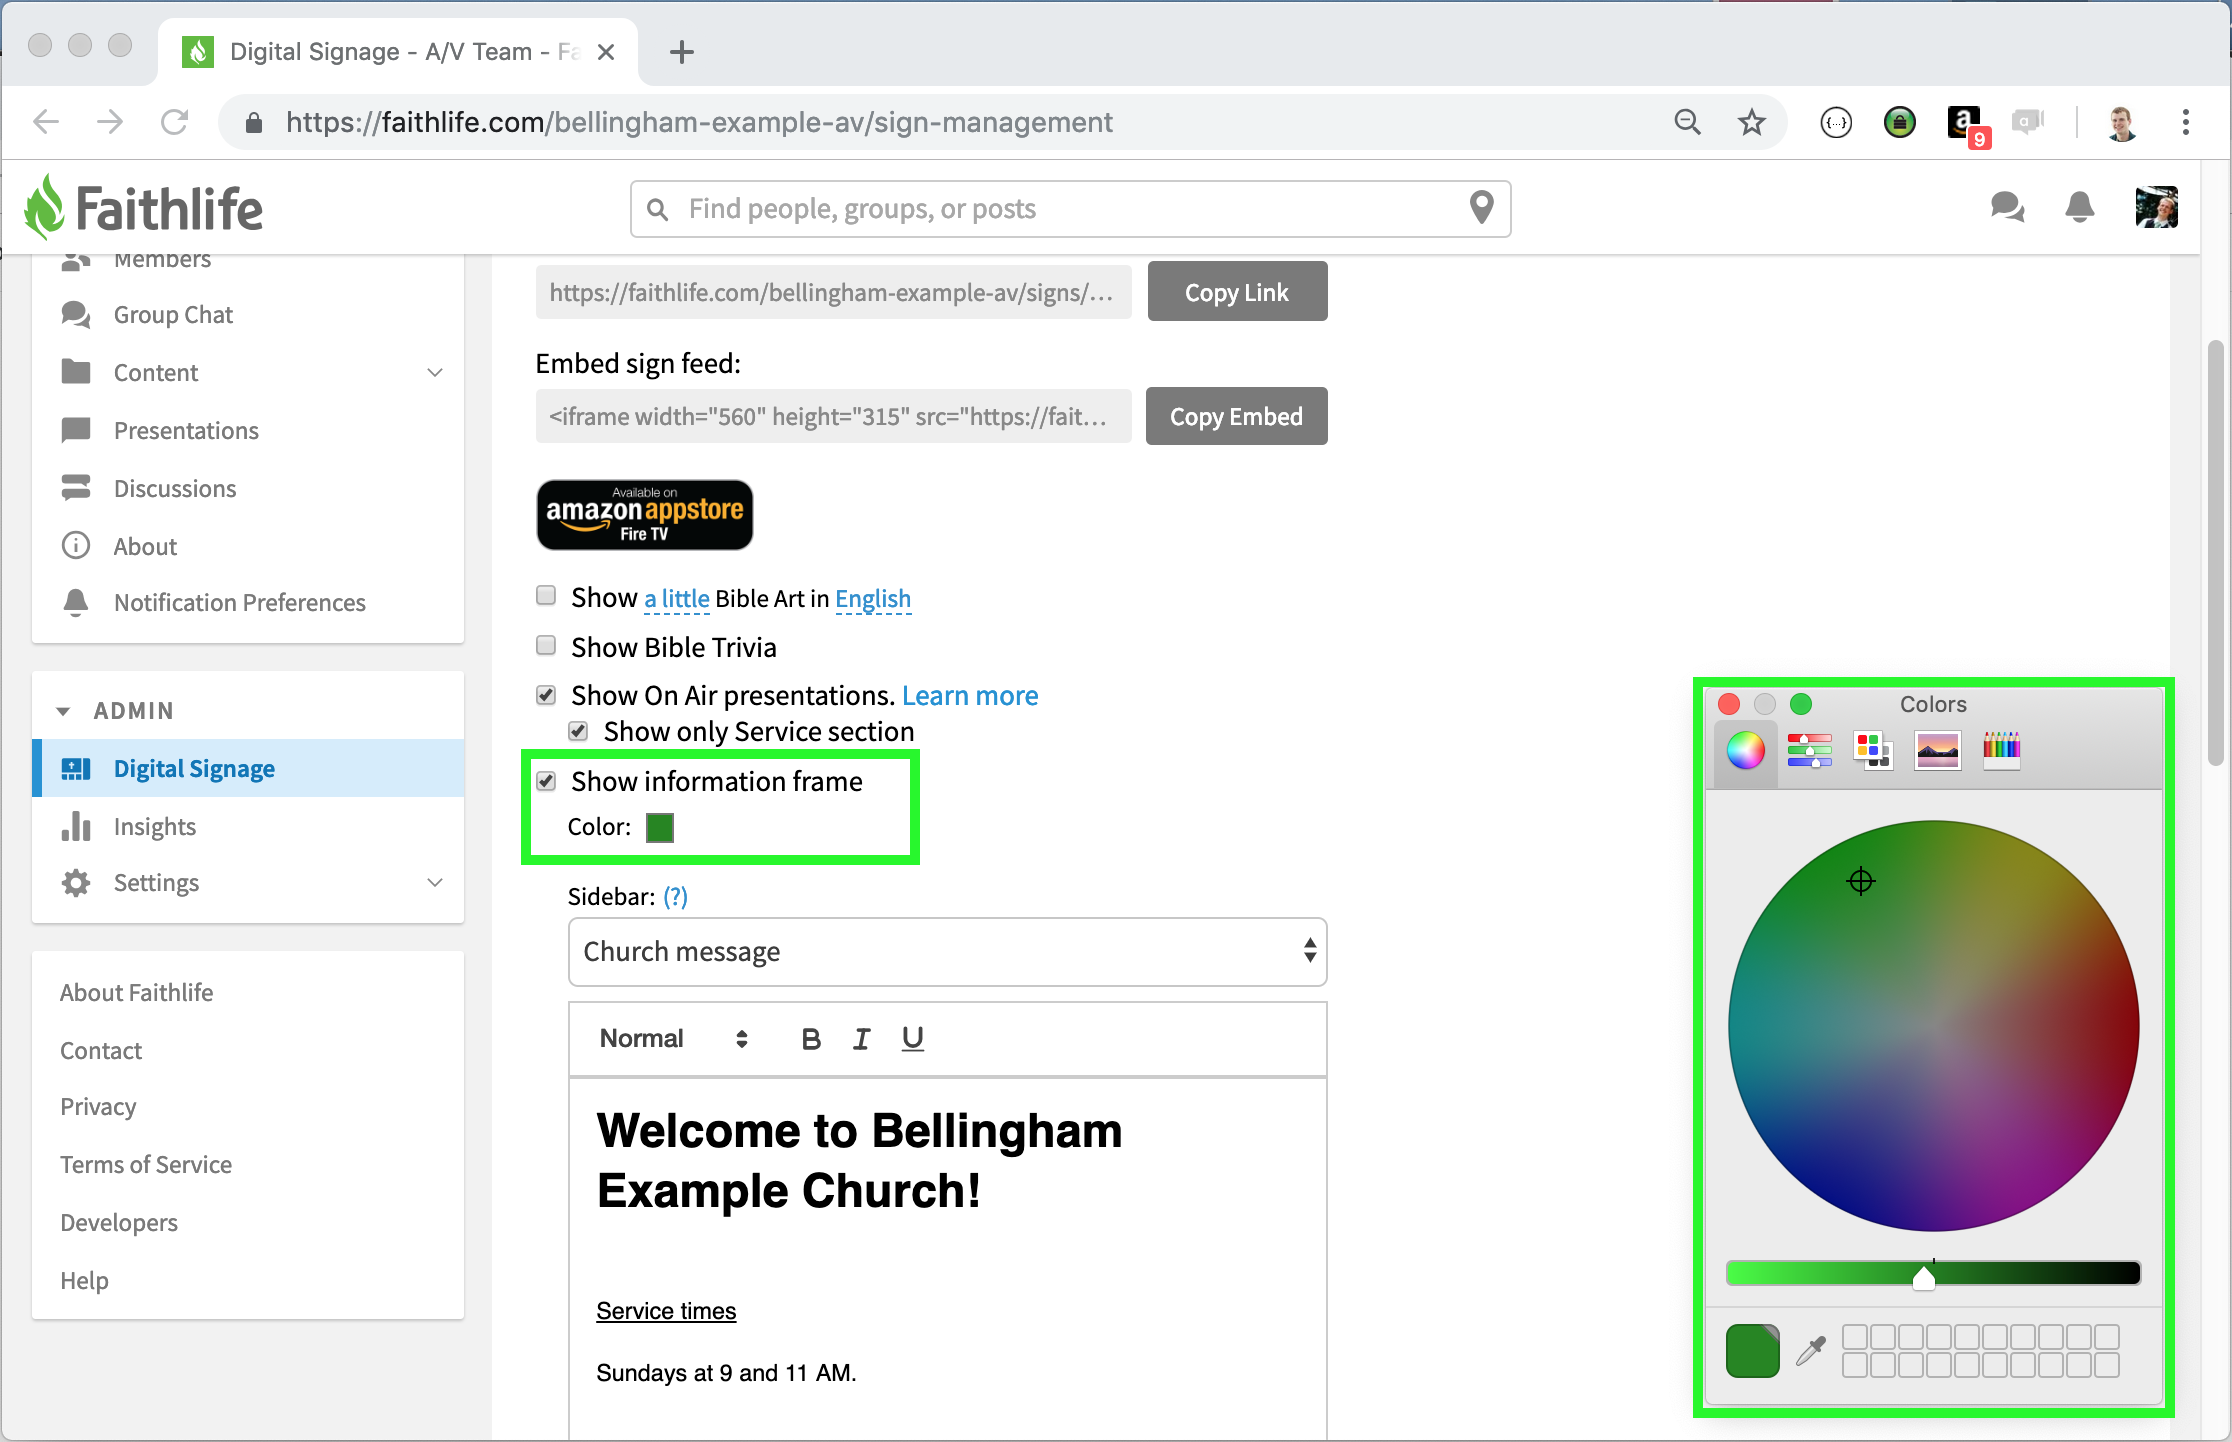The width and height of the screenshot is (2232, 1442).
Task: Click the green information frame color swatch
Action: [x=660, y=828]
